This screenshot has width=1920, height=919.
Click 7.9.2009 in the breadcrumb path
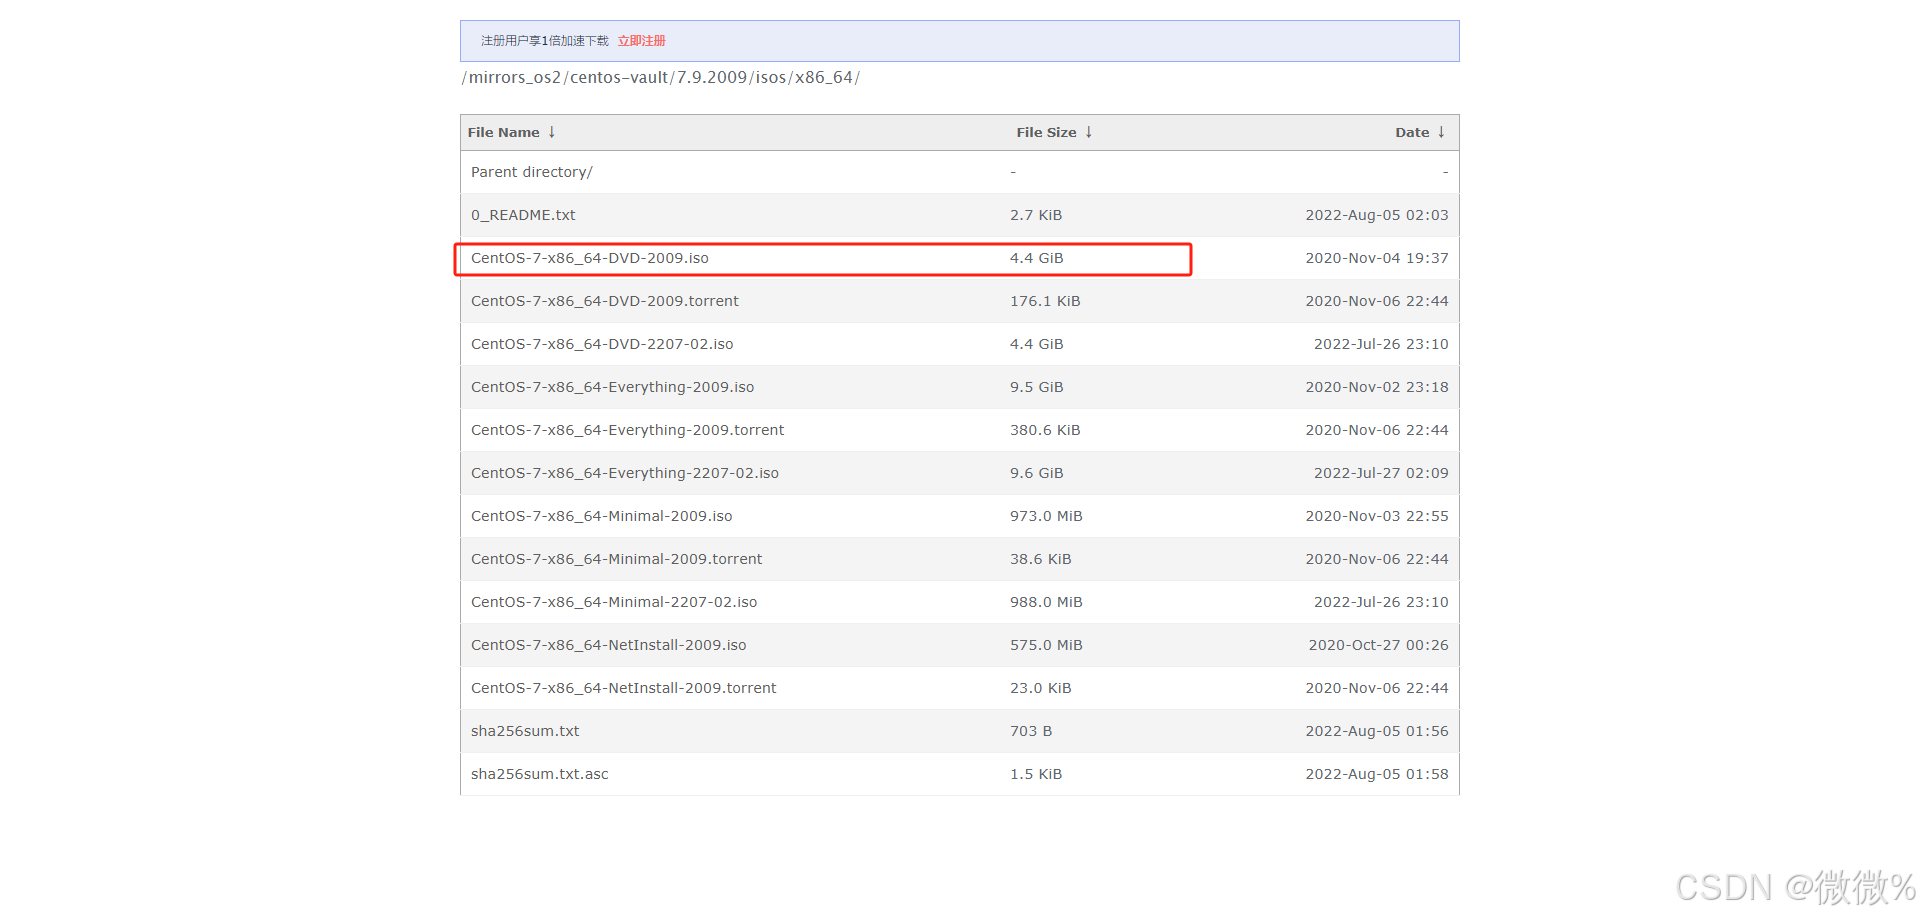click(x=711, y=77)
